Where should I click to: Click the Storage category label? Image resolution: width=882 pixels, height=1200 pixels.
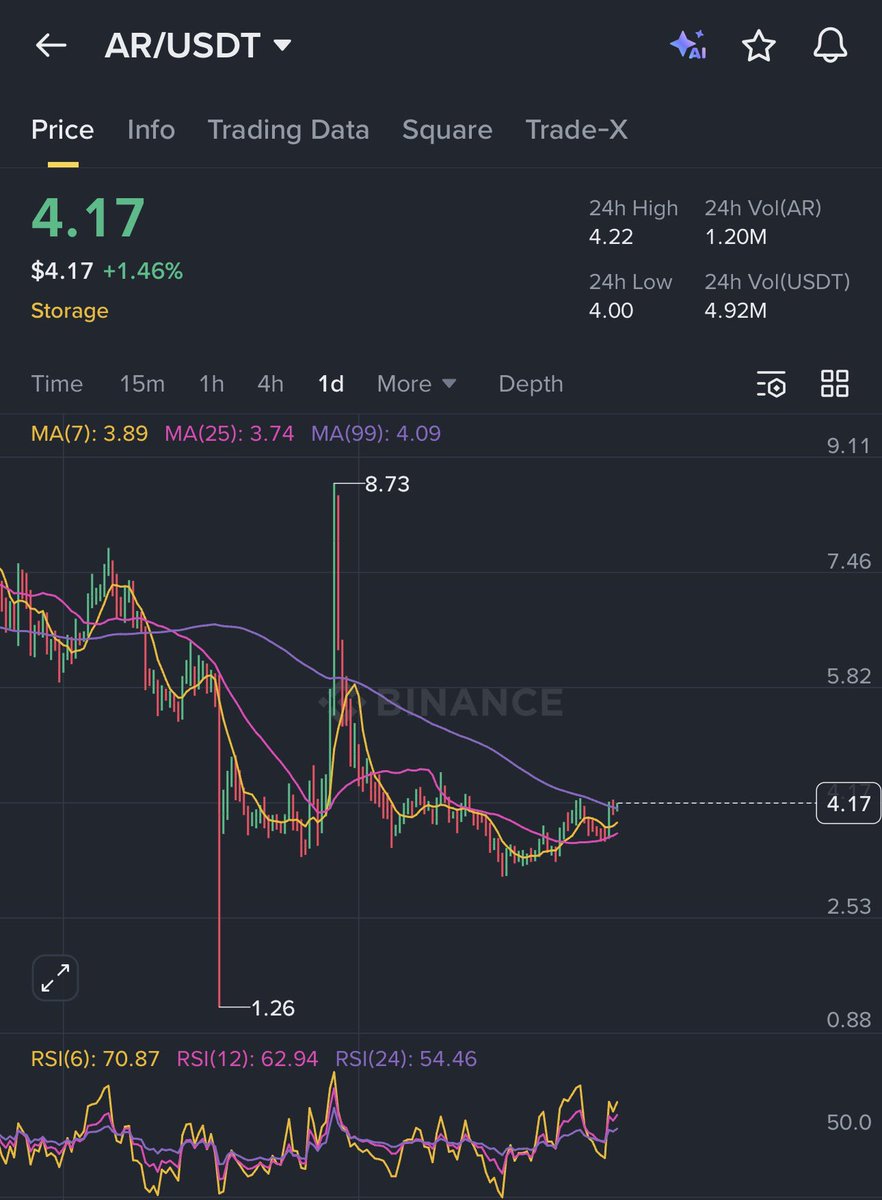pos(69,311)
